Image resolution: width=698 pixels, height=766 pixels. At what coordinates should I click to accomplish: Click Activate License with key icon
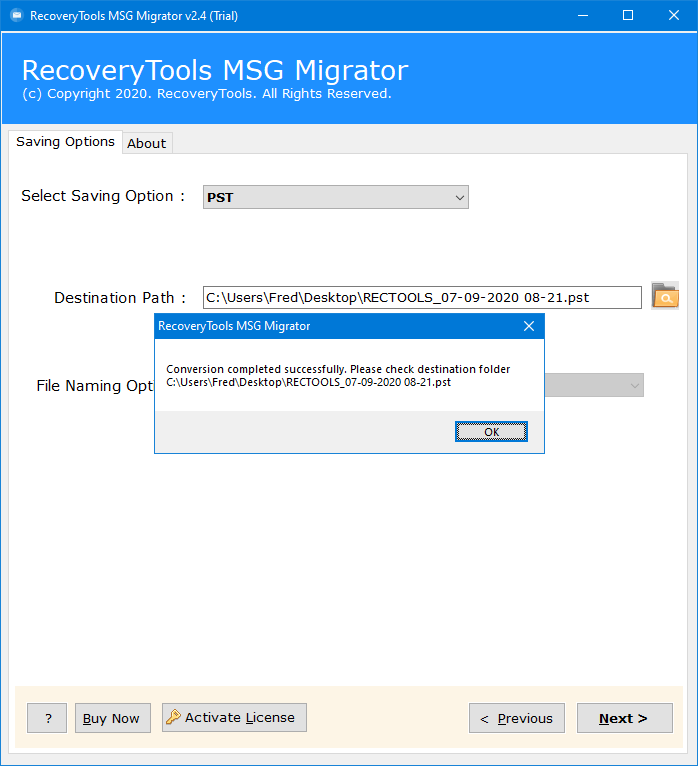[x=234, y=717]
